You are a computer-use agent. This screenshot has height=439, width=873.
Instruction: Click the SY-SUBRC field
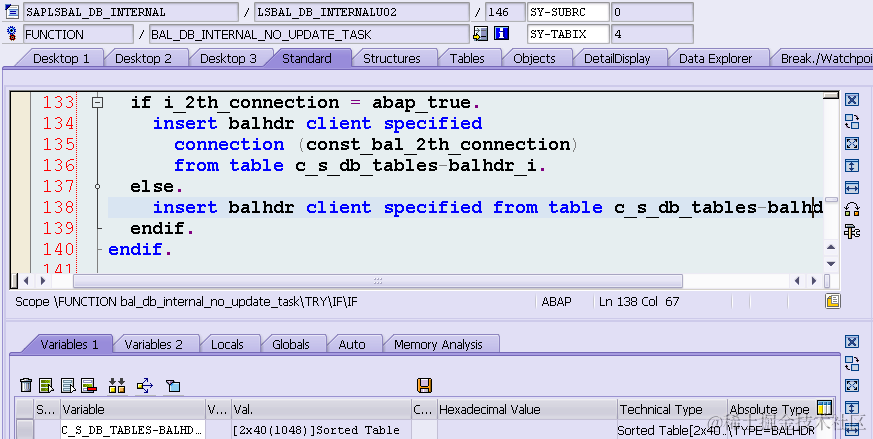click(x=568, y=12)
